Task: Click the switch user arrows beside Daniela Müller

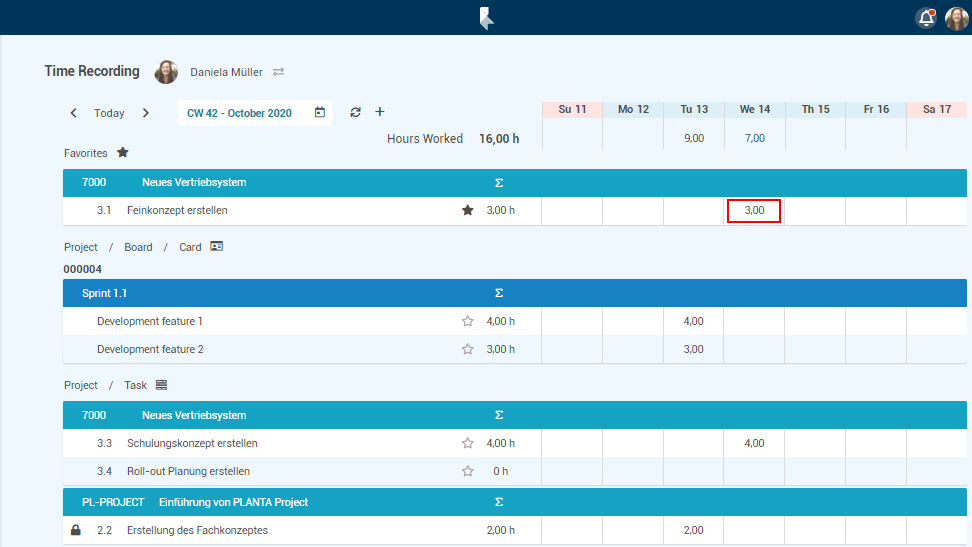Action: click(x=279, y=72)
